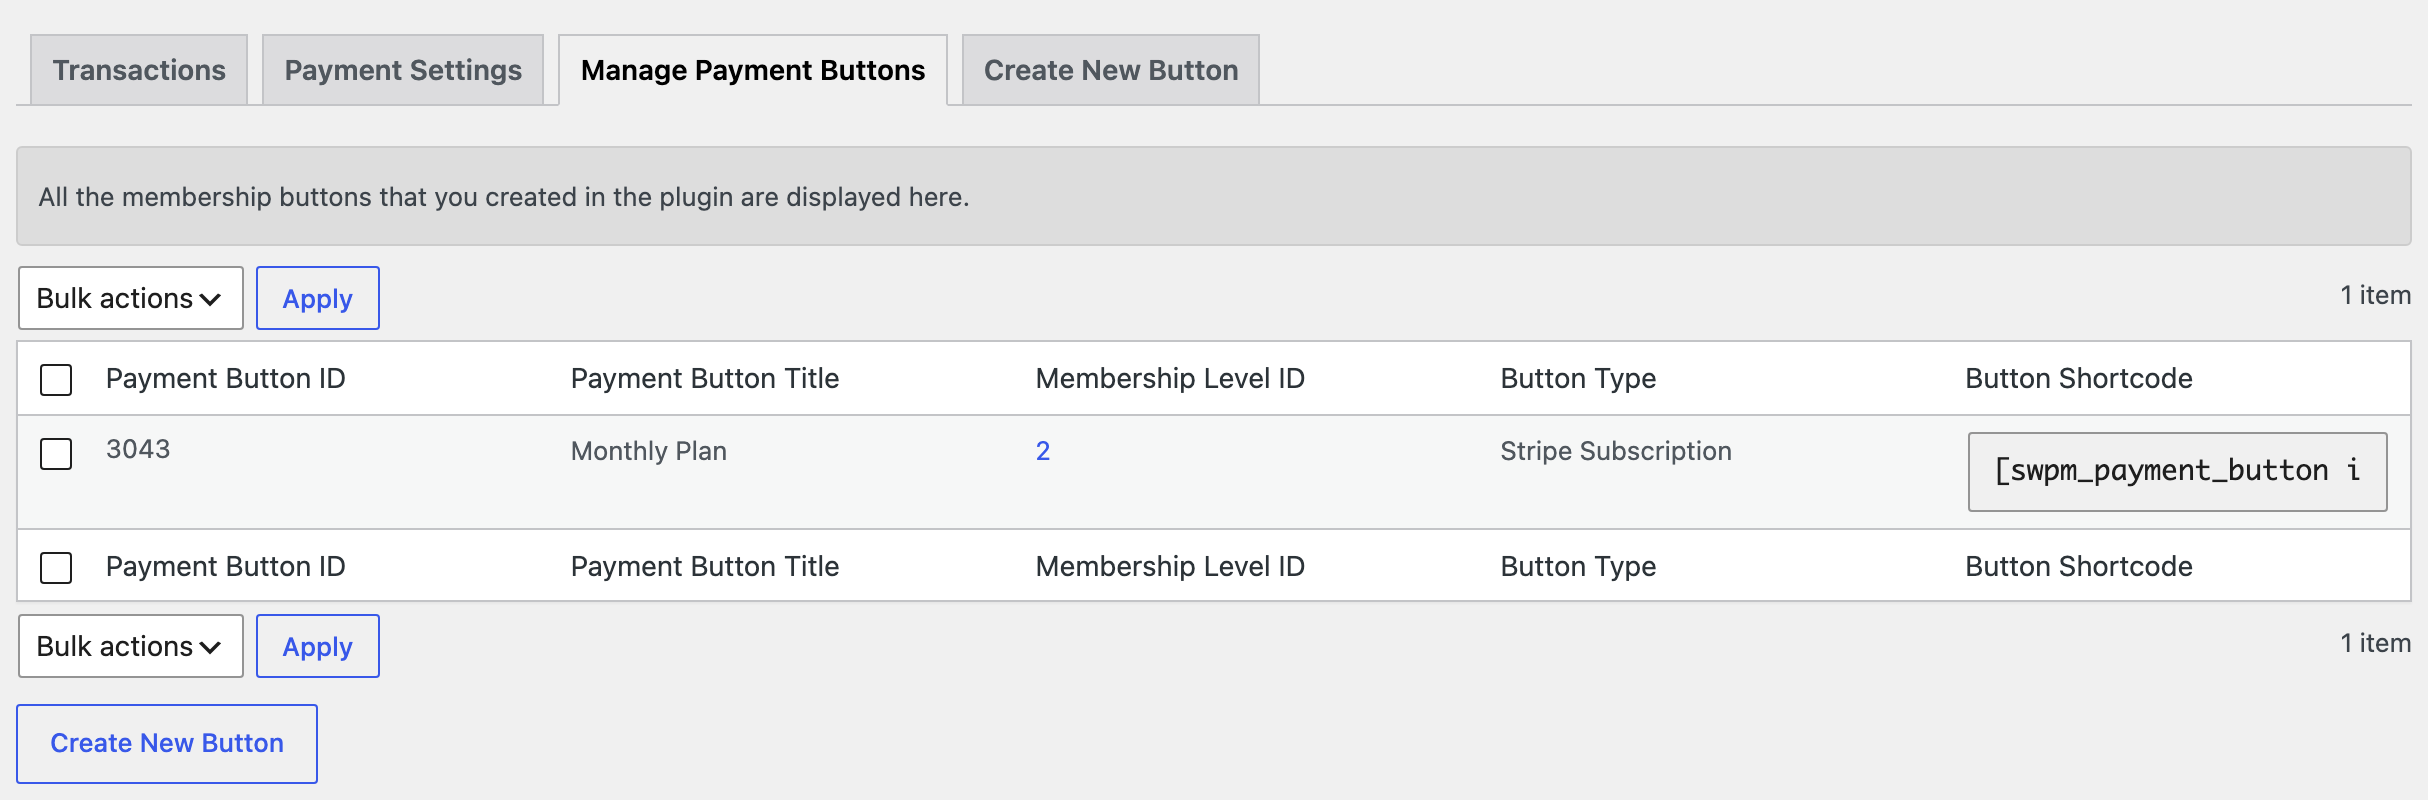Click the bottom '1 item' count
Screen dimensions: 2428x800
(2375, 643)
